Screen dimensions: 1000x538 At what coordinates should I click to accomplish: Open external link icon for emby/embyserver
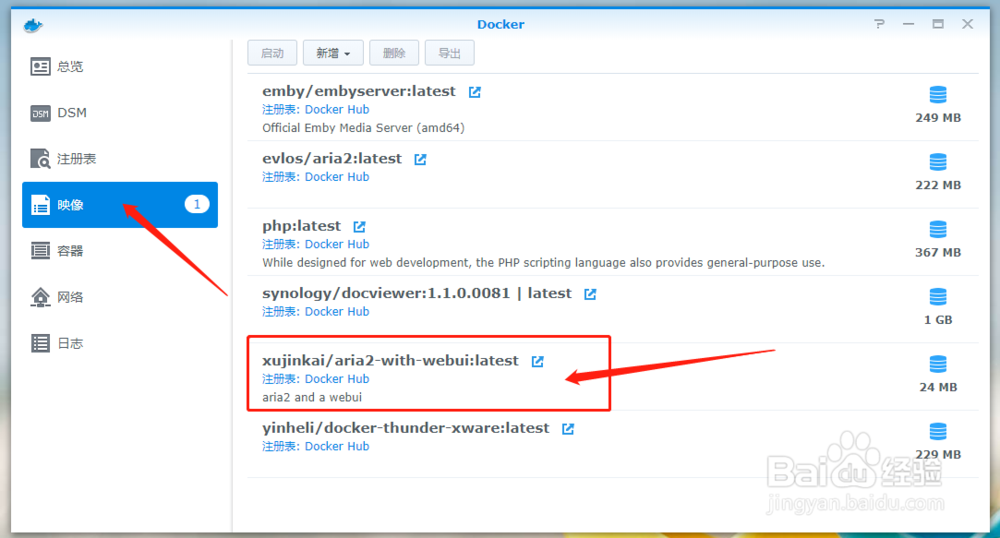(474, 92)
